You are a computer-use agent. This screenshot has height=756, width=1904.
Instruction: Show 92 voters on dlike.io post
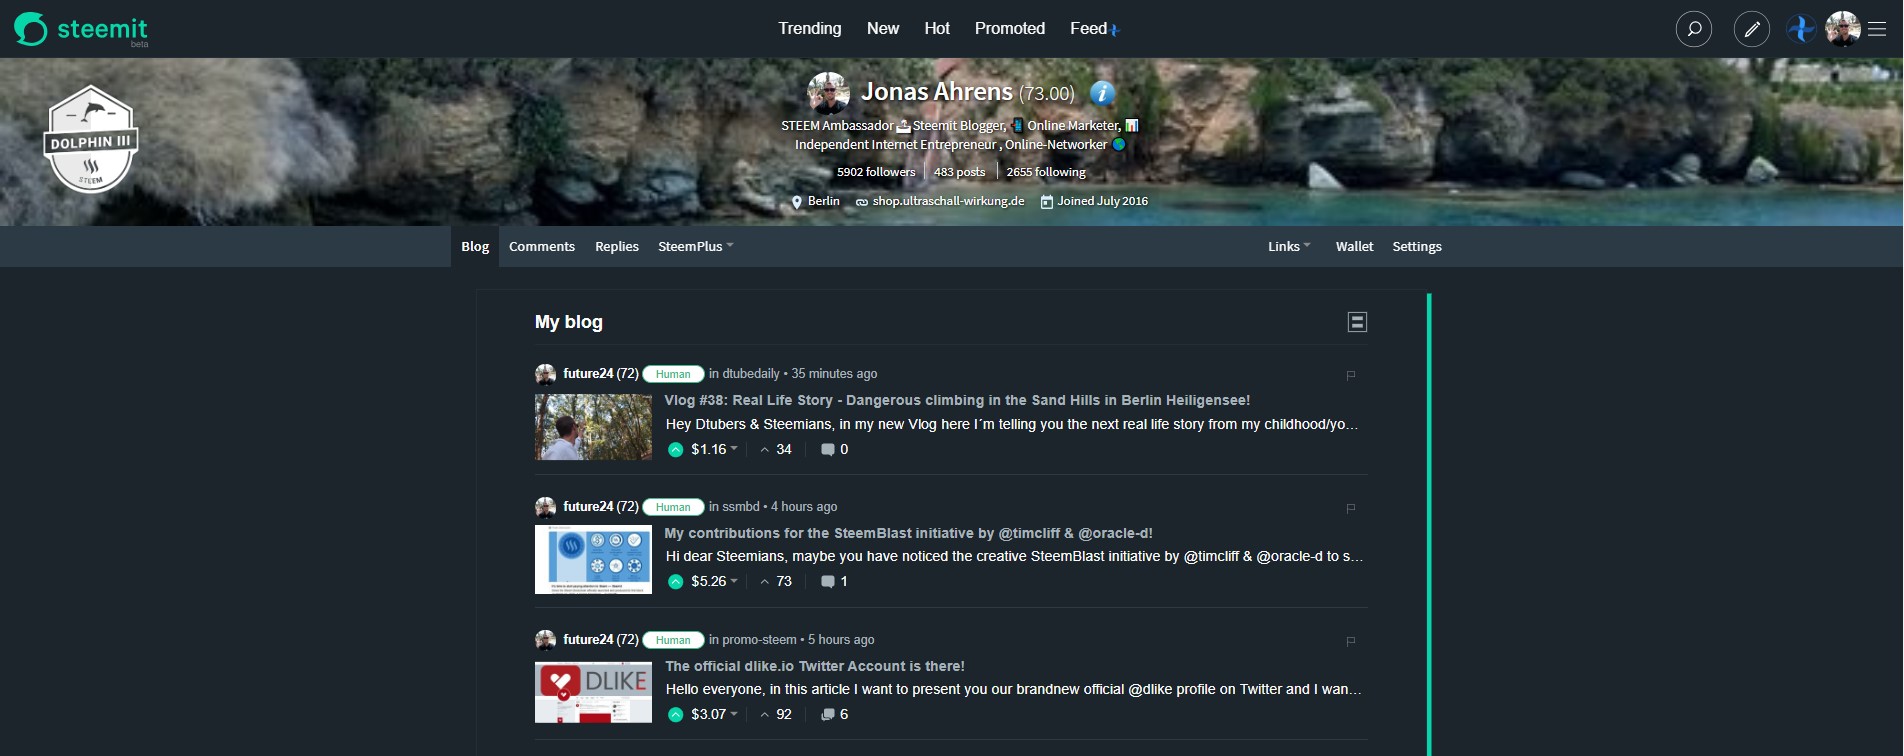(x=775, y=715)
